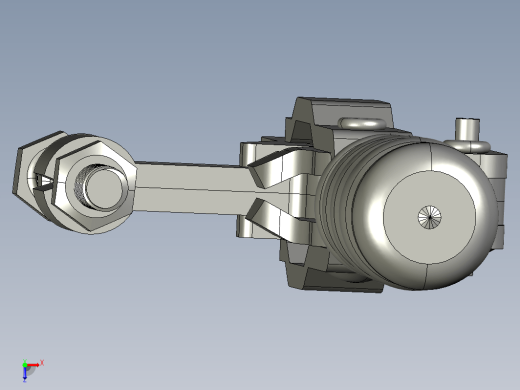Click the blue Z axis of the orientation triad
This screenshot has width=520, height=390.
click(x=25, y=374)
